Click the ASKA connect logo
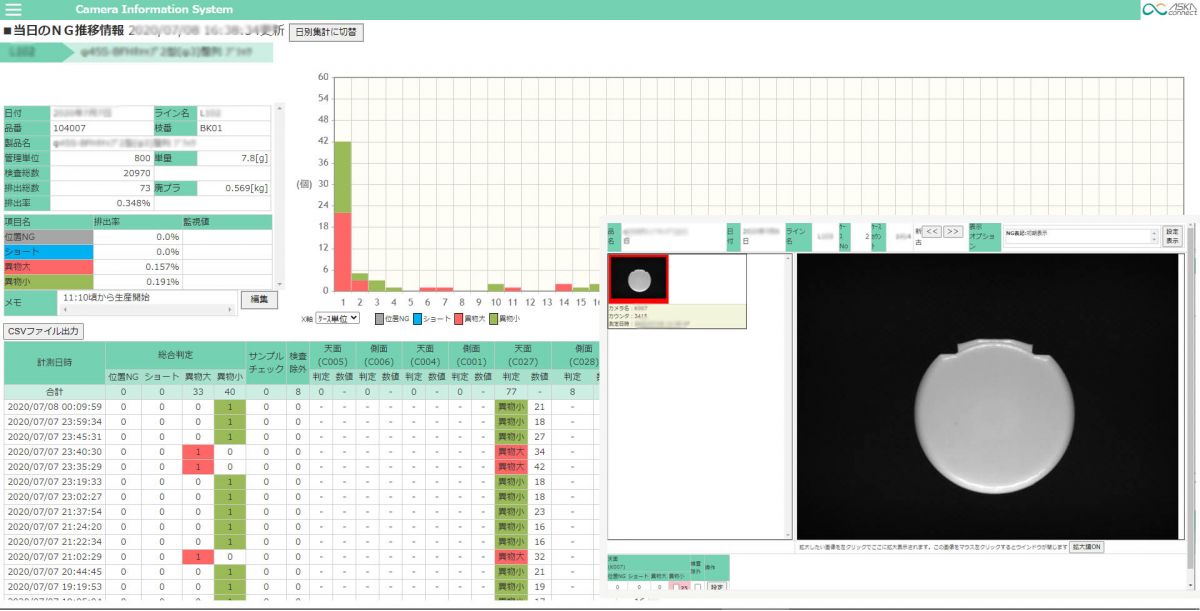Viewport: 1200px width, 611px height. pos(1168,9)
